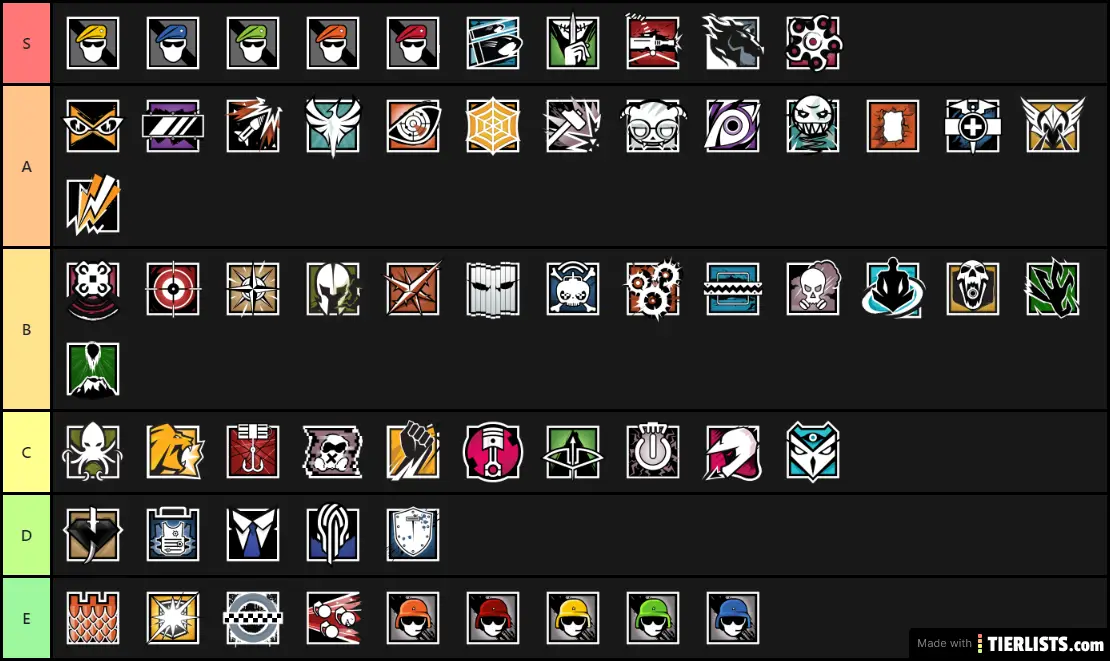Screen dimensions: 1110x661
Task: Click the yellow C tier label
Action: click(26, 452)
